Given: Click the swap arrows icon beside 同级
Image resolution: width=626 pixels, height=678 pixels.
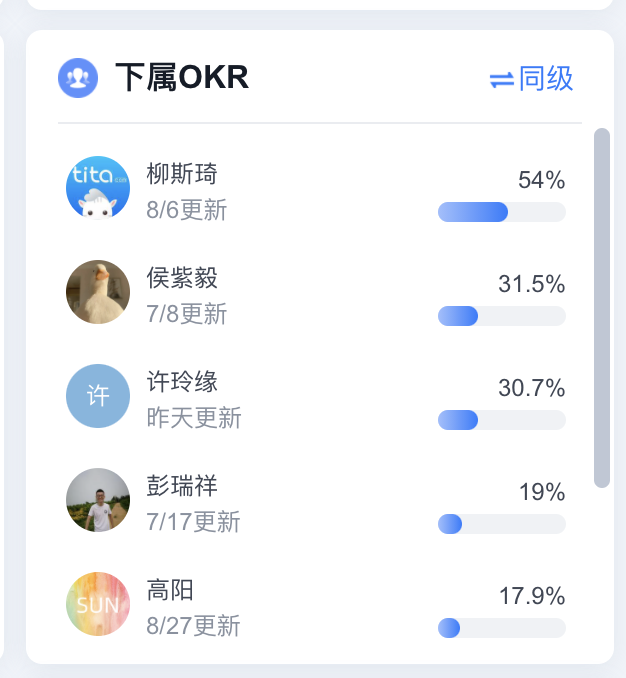Looking at the screenshot, I should (x=501, y=80).
